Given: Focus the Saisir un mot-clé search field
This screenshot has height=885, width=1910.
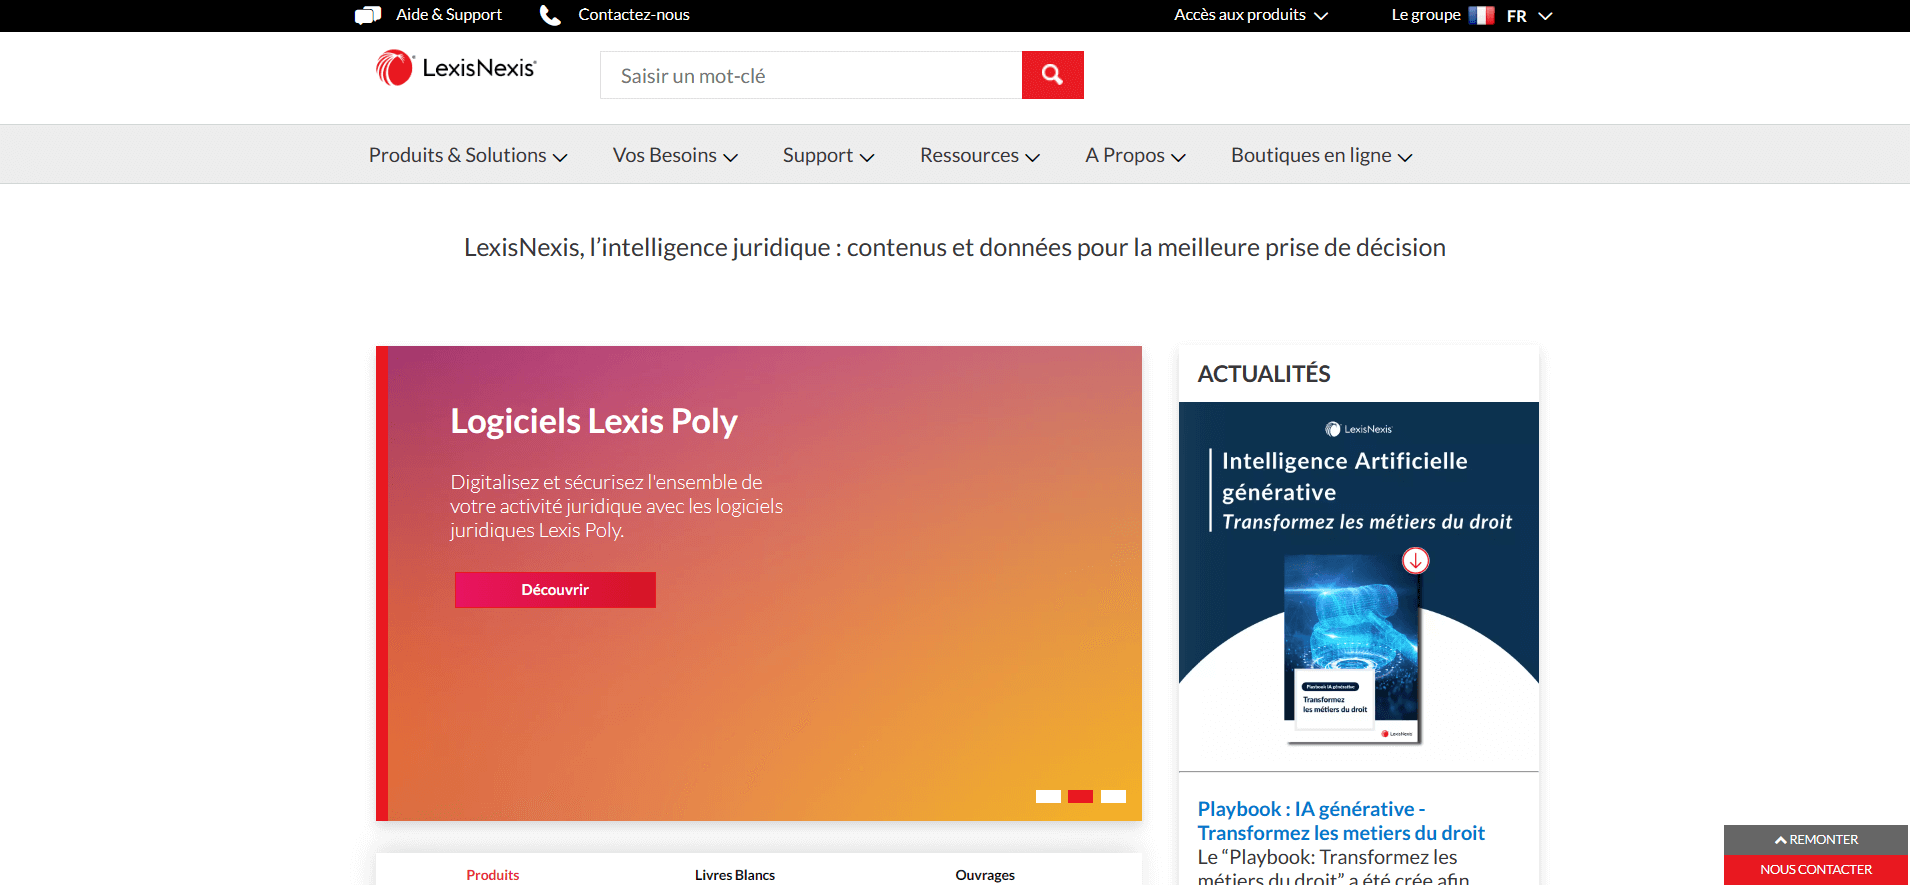Looking at the screenshot, I should (810, 76).
